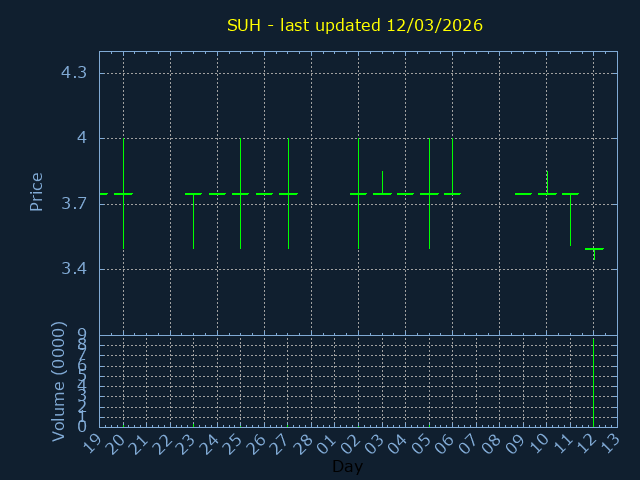
Task: Click the Price axis label
Action: click(x=37, y=191)
